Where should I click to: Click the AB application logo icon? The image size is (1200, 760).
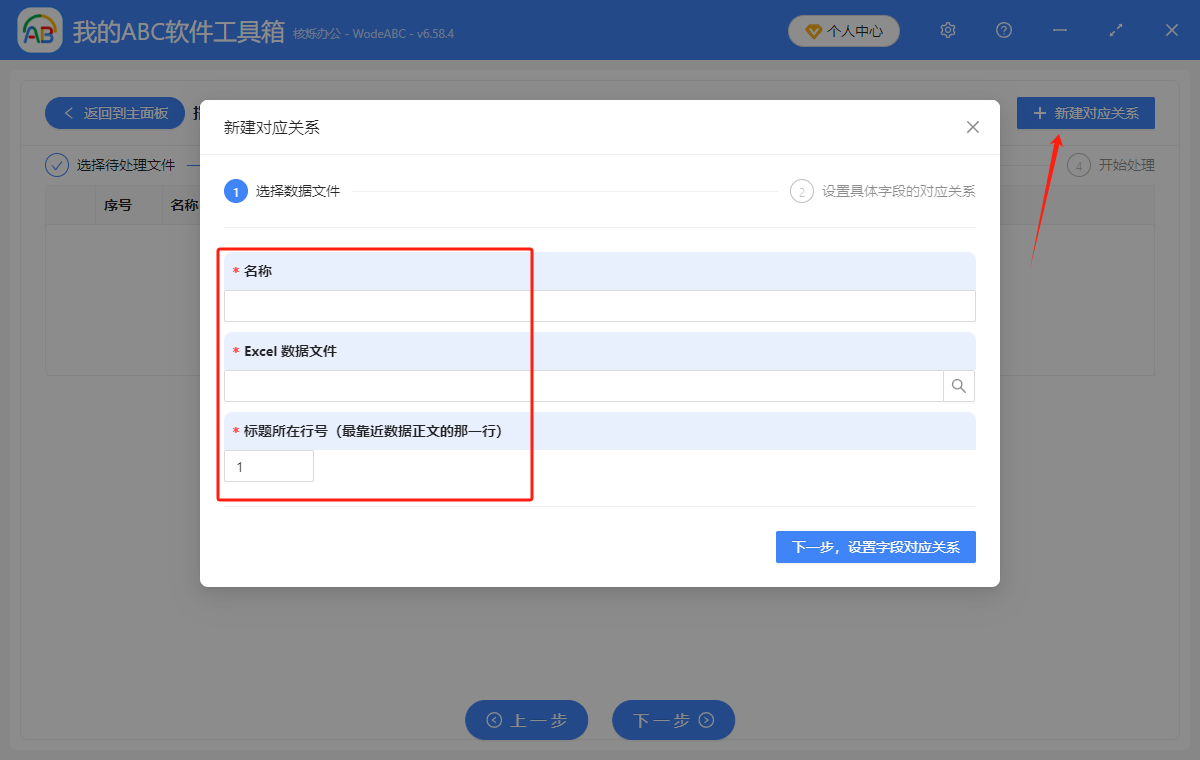pyautogui.click(x=39, y=30)
